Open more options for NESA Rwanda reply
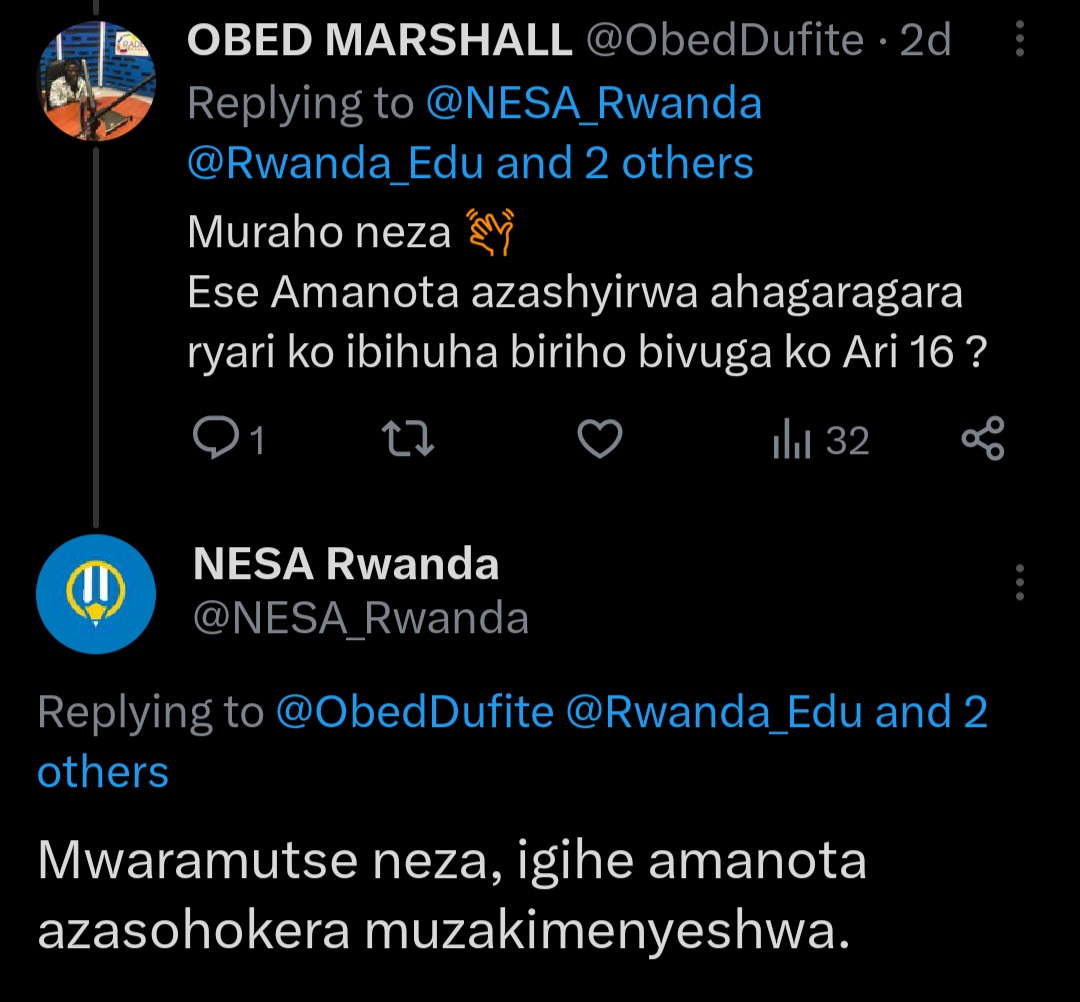Viewport: 1080px width, 1002px height. (x=1019, y=581)
